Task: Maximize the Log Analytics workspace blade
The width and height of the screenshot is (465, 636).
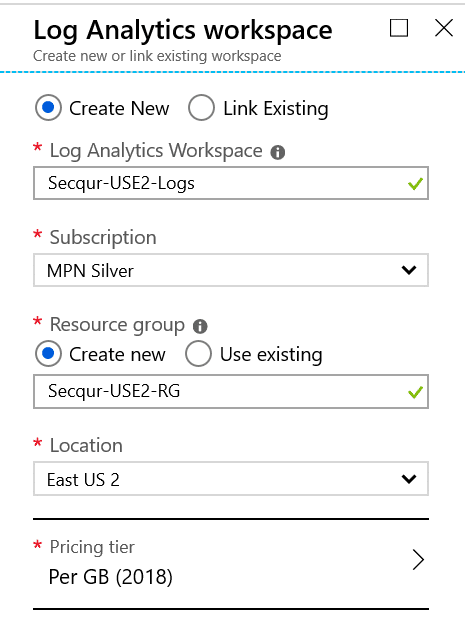Action: [x=399, y=28]
